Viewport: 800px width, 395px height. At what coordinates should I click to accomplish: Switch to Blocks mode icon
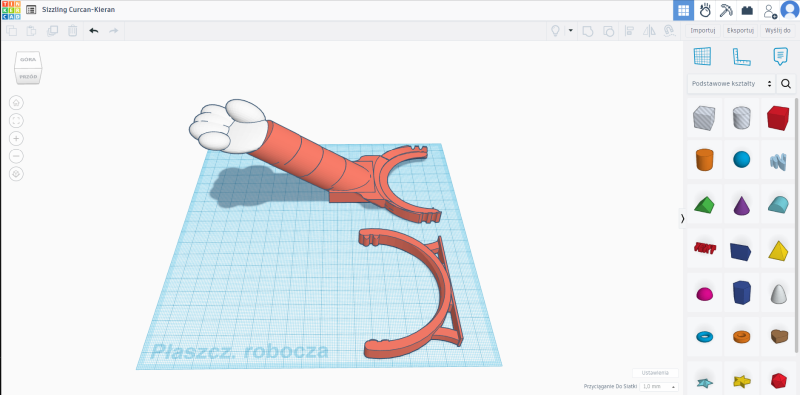coord(748,10)
